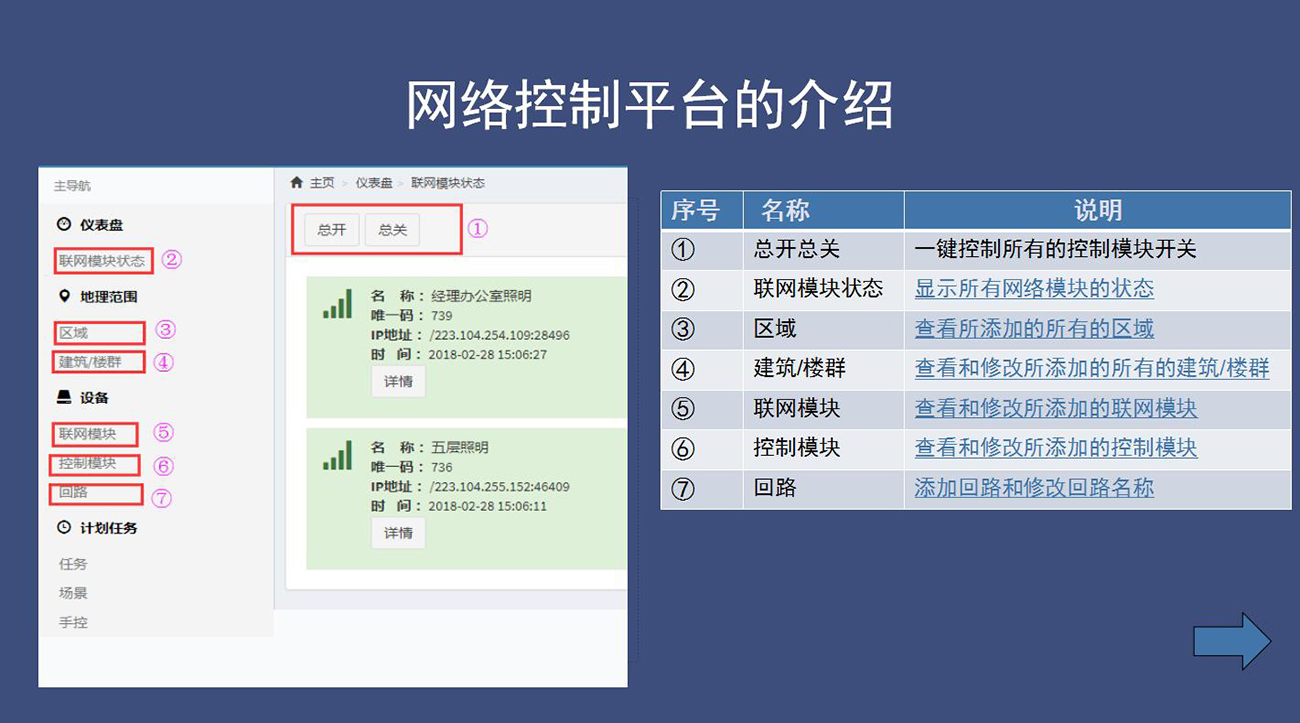Open 回路 in the sidebar menu

(x=74, y=493)
